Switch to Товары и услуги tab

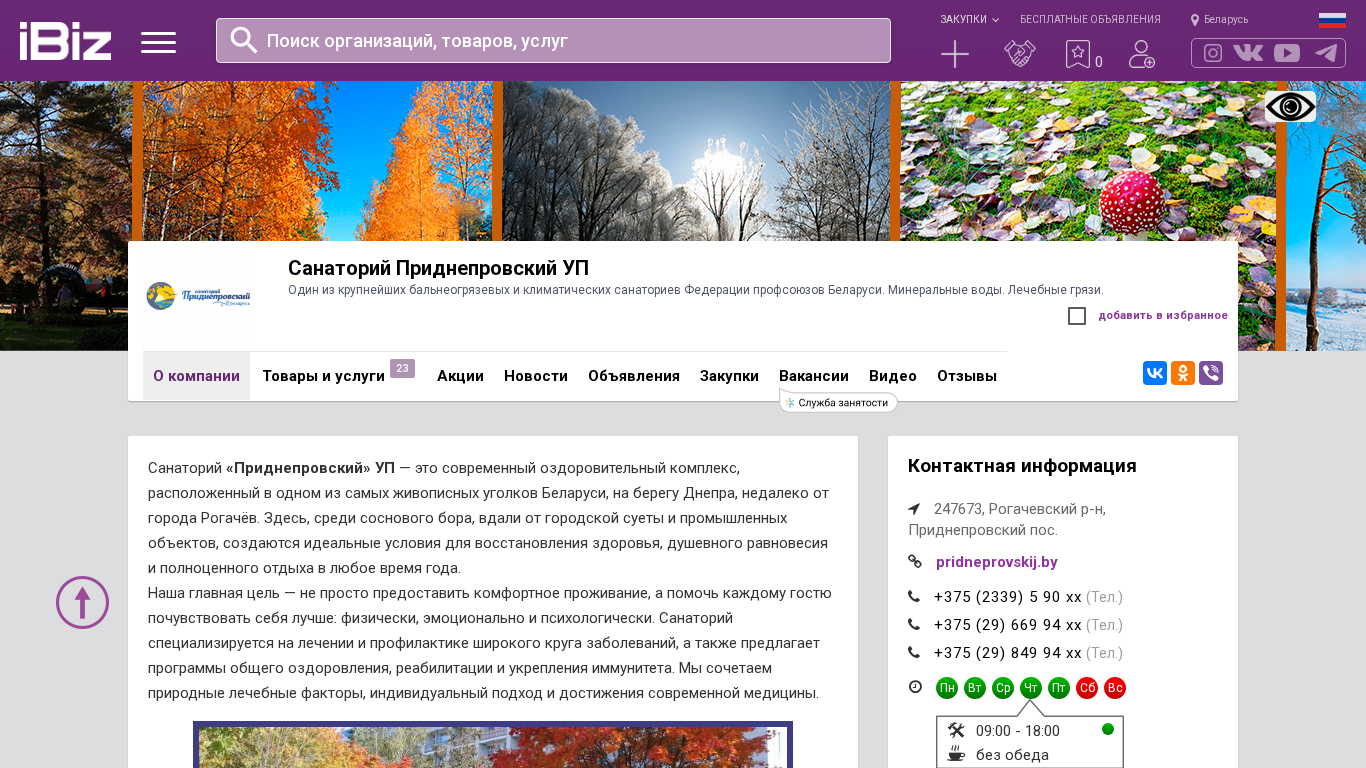323,376
